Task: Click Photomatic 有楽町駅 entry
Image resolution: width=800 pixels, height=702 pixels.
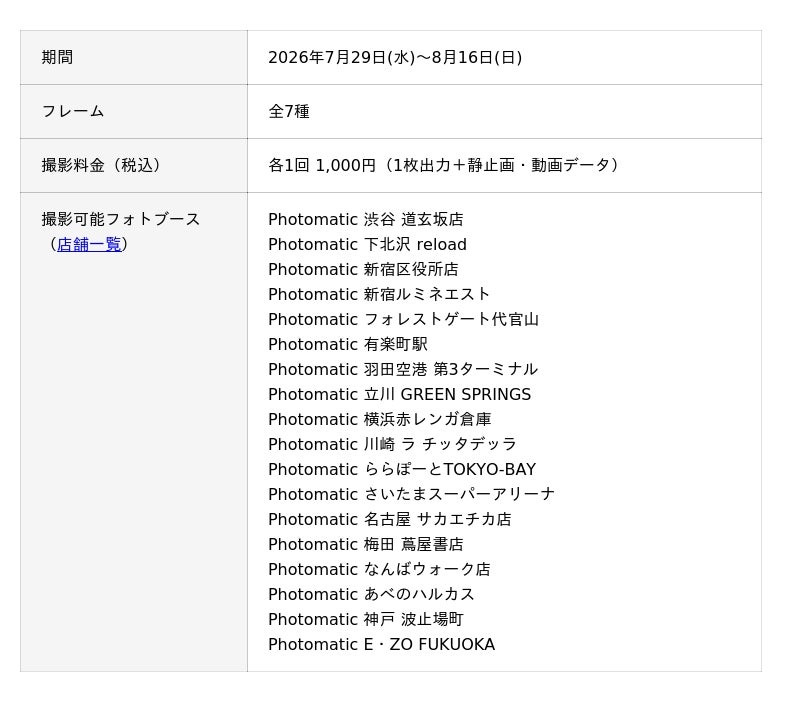Action: [348, 344]
